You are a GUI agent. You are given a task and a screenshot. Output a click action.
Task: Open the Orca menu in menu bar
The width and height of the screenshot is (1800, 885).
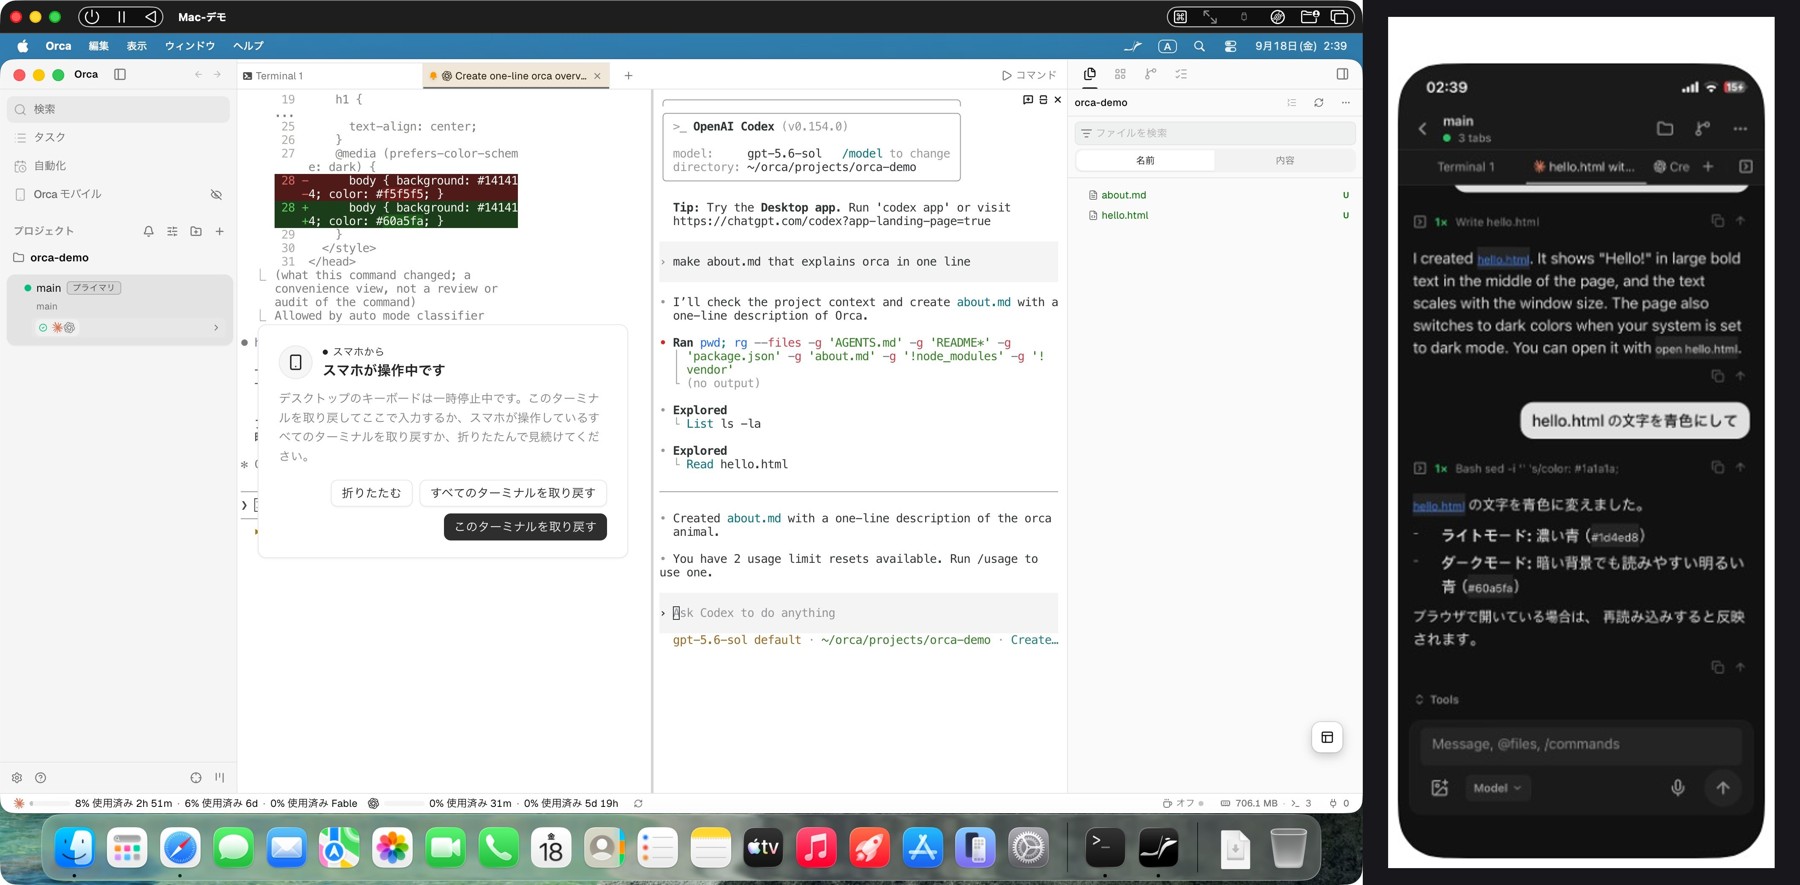tap(58, 46)
